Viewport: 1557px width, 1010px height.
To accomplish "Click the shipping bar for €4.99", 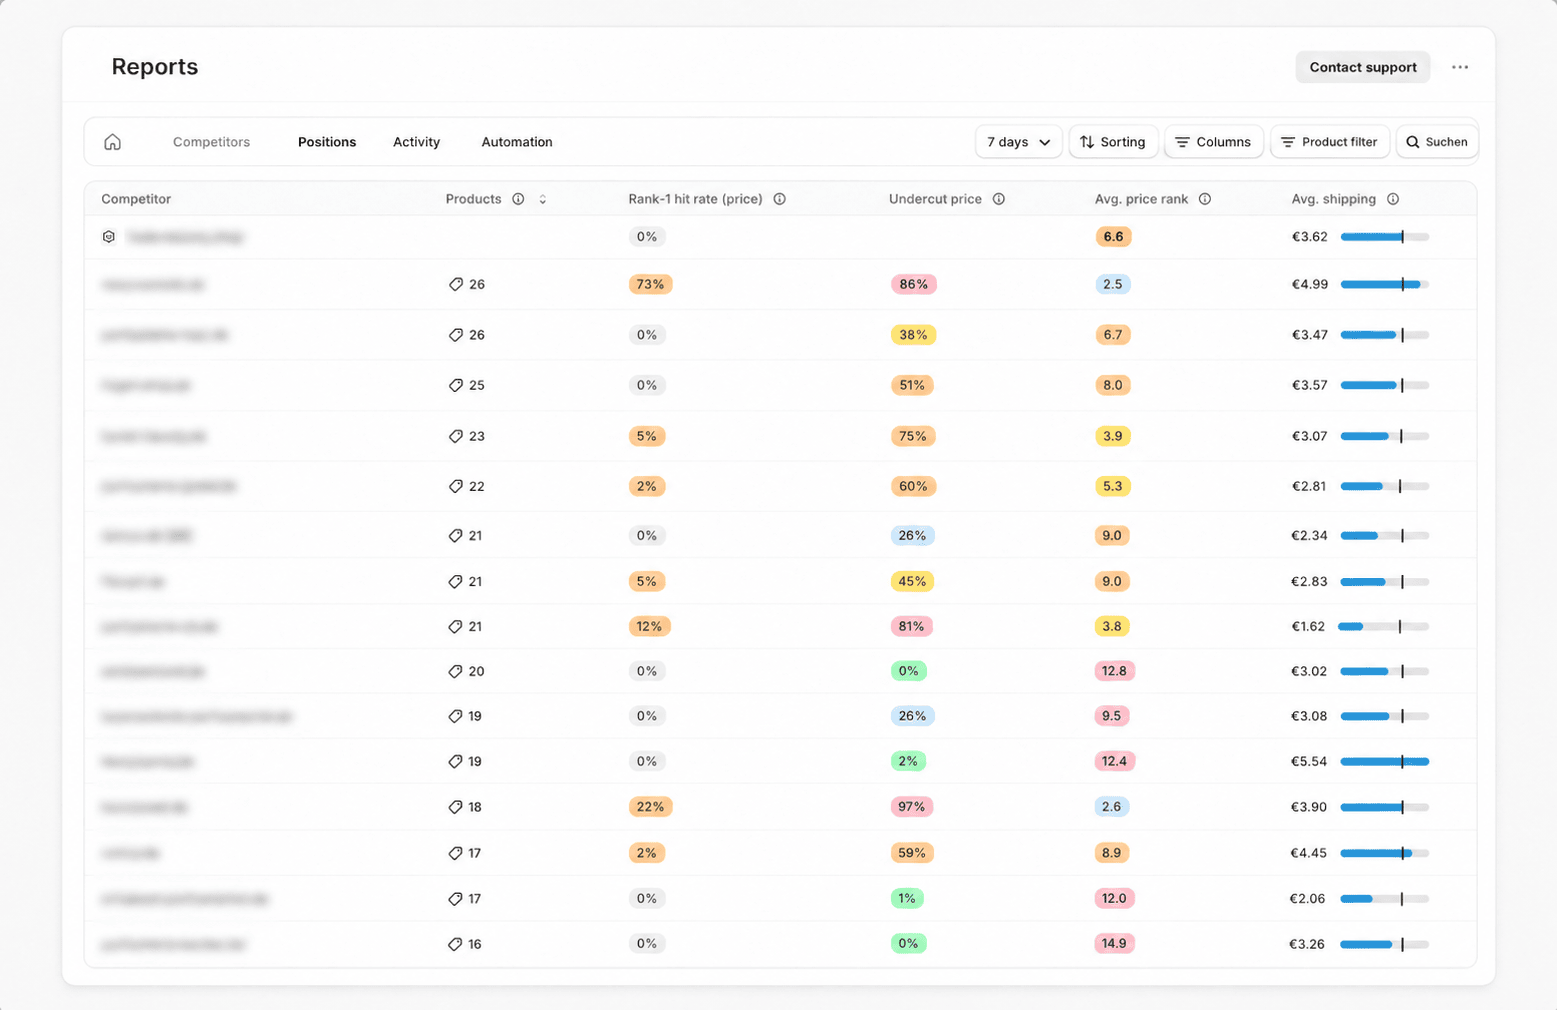I will 1384,285.
